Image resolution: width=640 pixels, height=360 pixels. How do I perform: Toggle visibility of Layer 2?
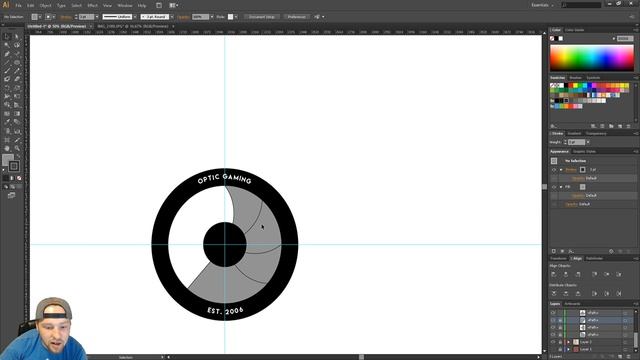tap(553, 342)
